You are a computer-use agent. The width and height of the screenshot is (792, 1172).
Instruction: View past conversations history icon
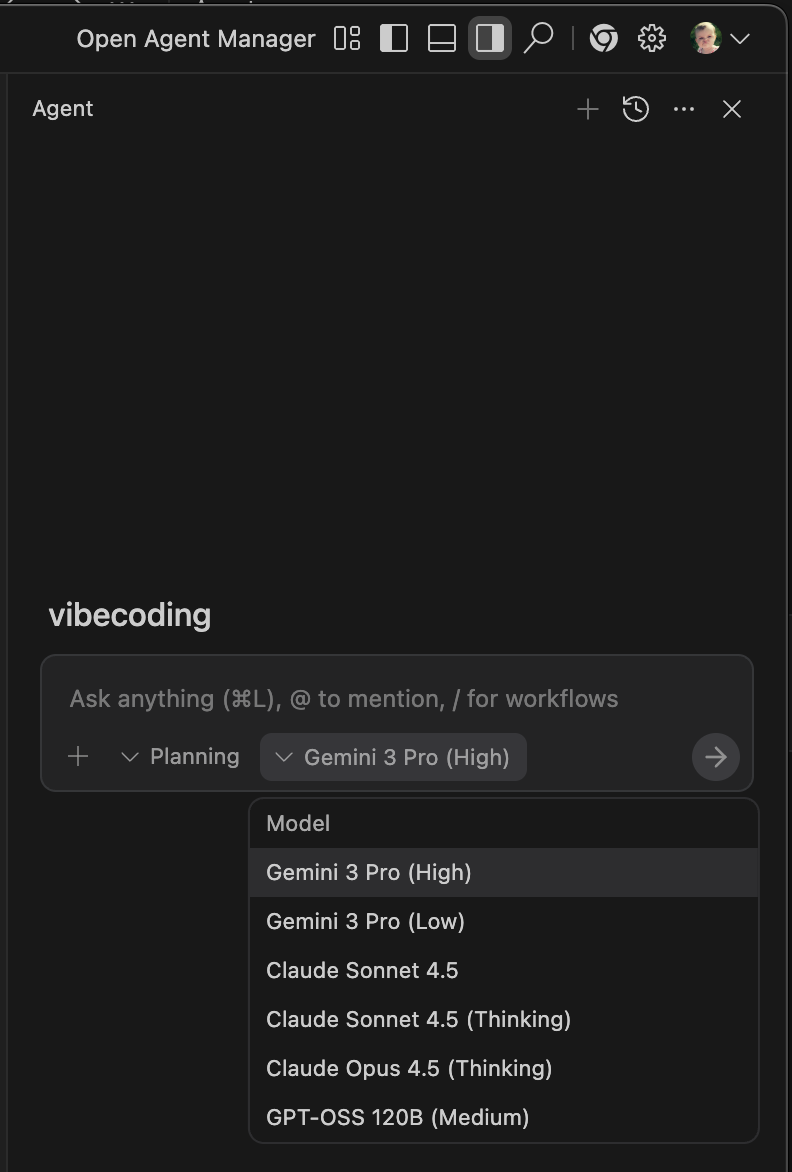[x=636, y=109]
